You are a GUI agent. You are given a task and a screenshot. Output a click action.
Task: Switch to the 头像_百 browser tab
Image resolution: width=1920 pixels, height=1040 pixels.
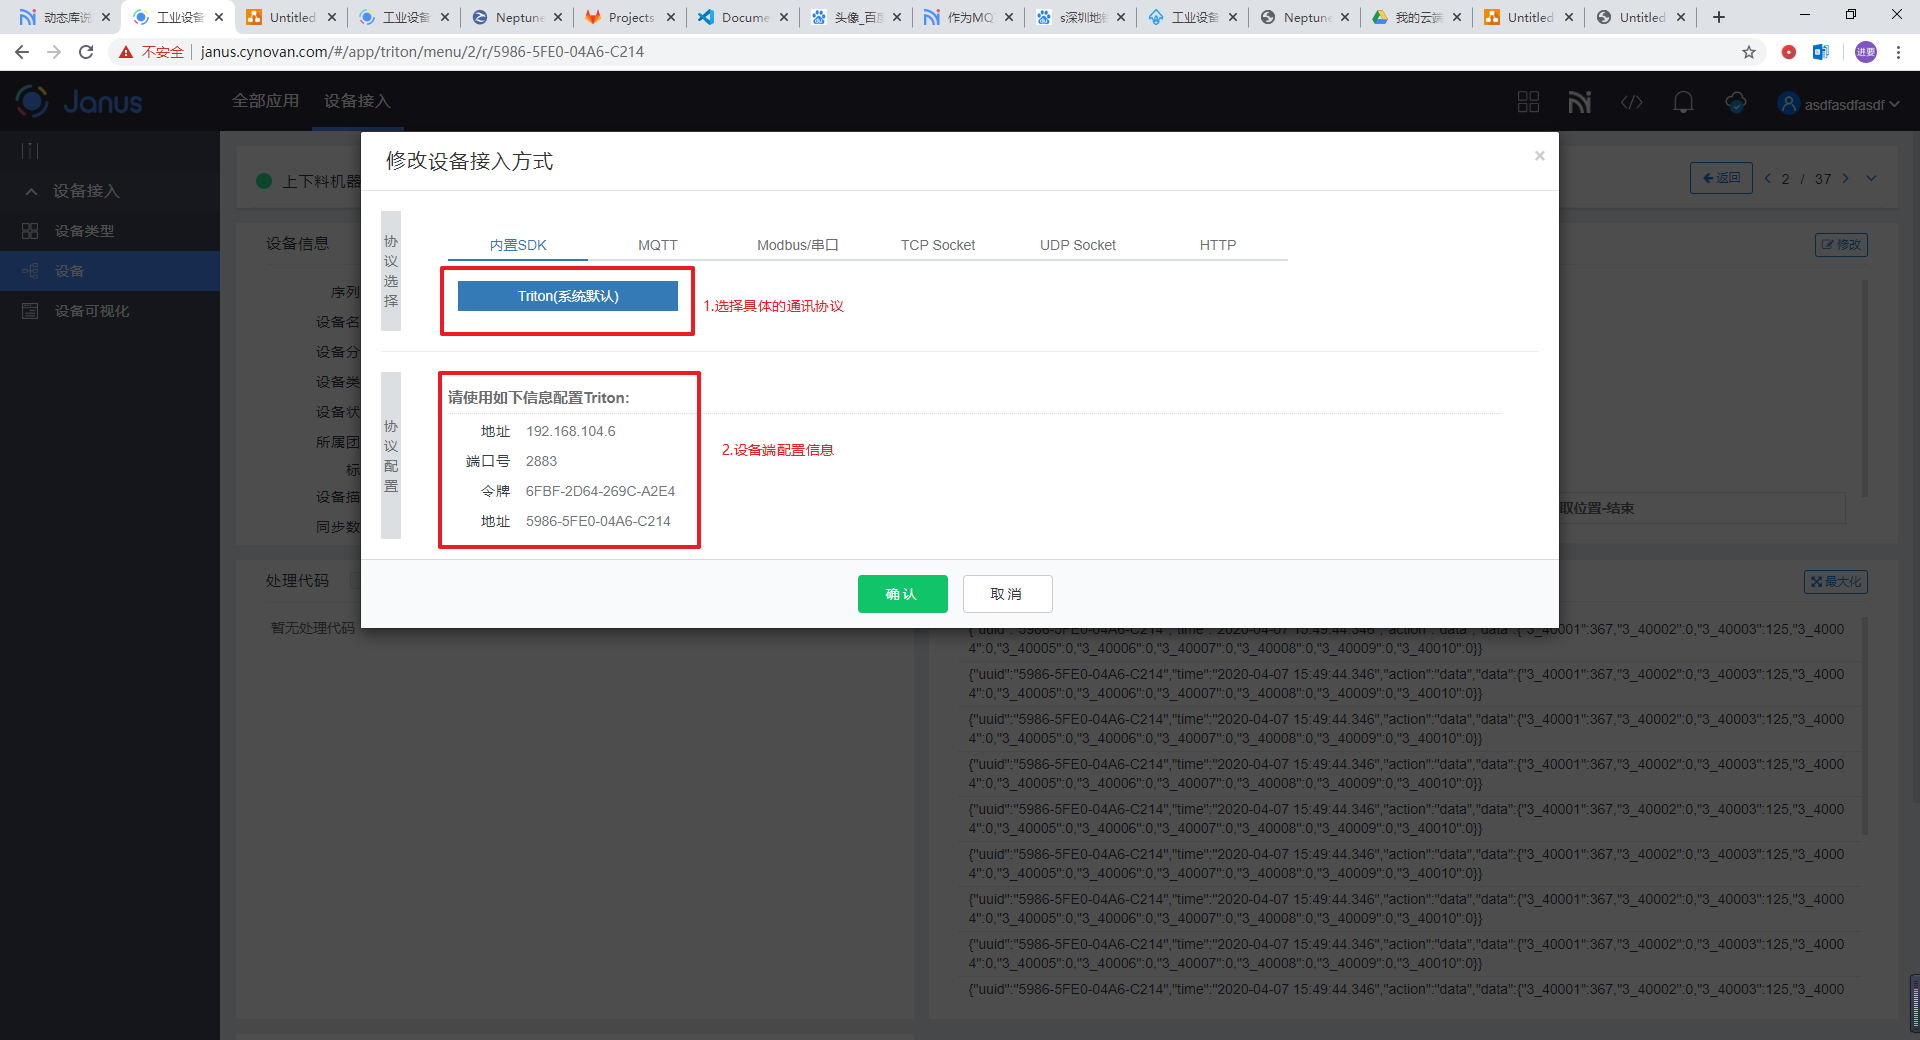[x=855, y=17]
